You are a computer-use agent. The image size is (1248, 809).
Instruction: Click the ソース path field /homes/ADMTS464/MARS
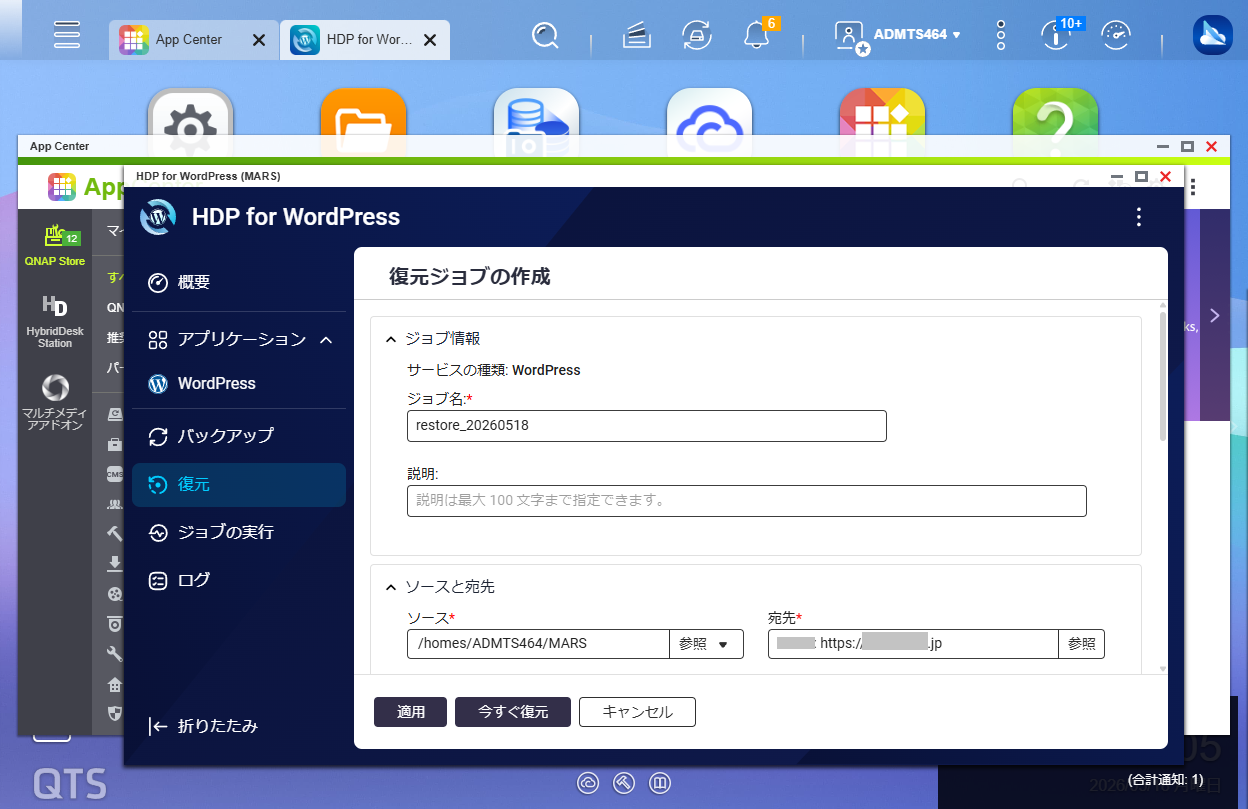[x=538, y=644]
